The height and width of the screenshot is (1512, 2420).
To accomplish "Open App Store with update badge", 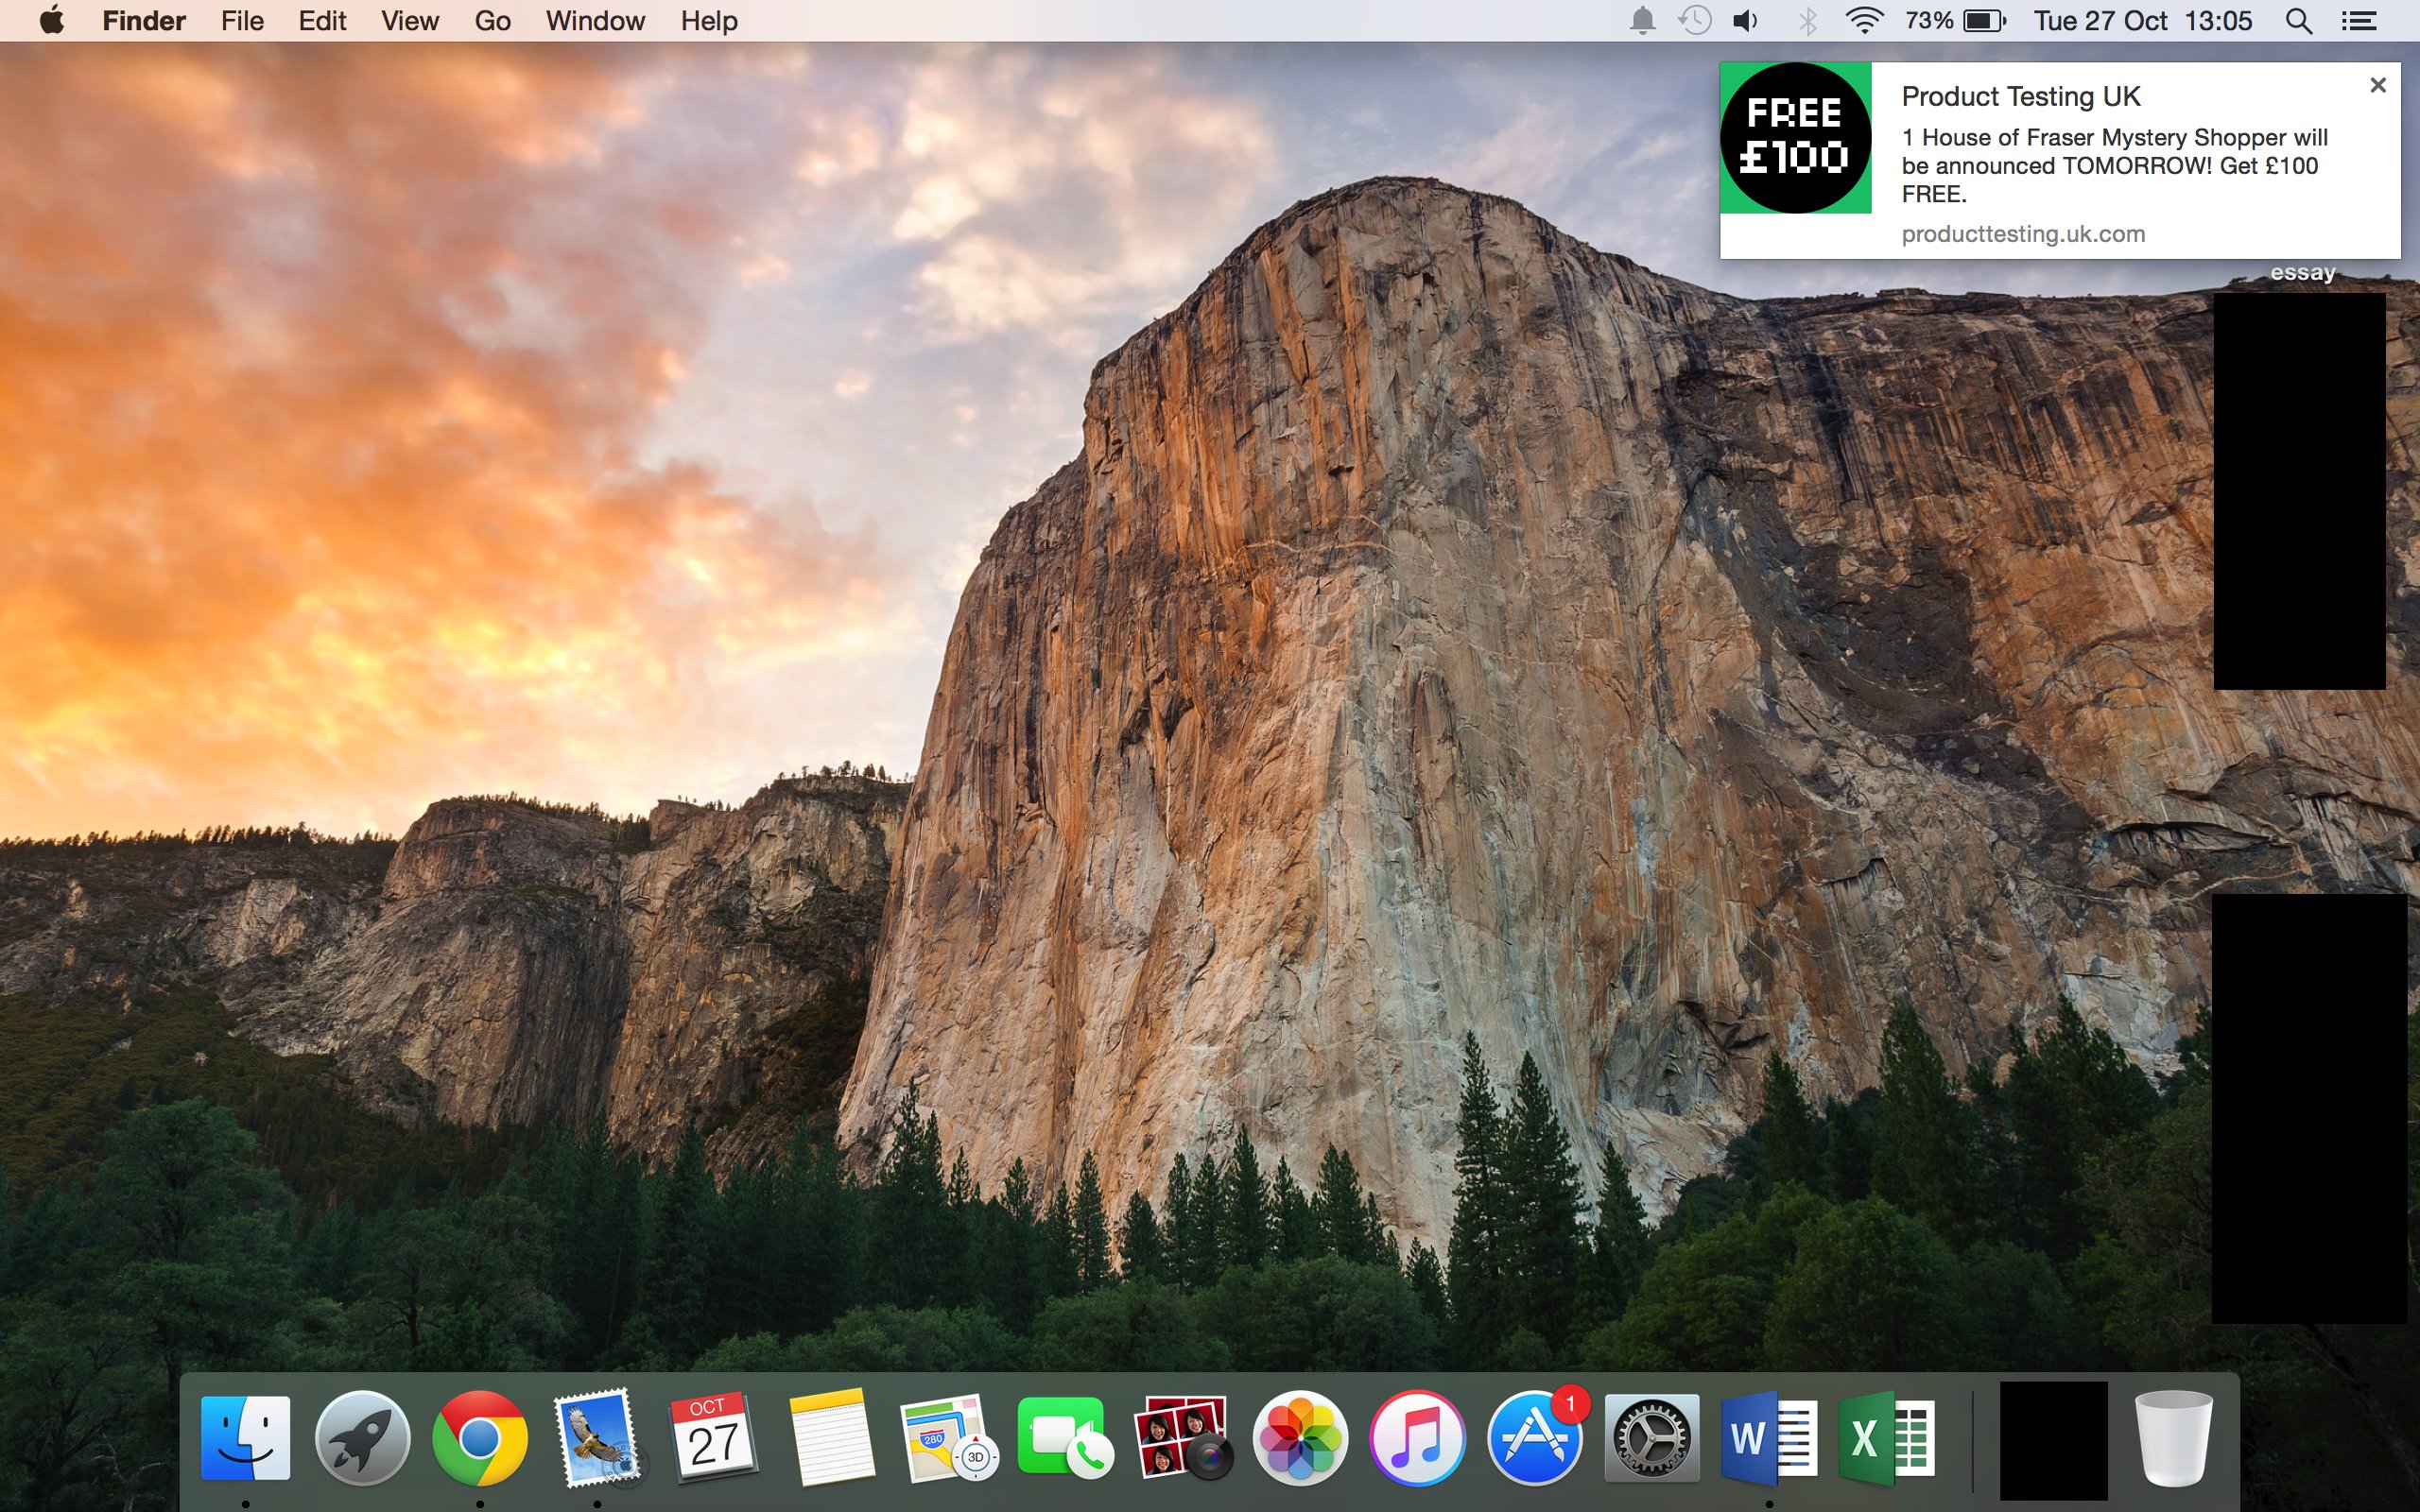I will click(x=1533, y=1438).
